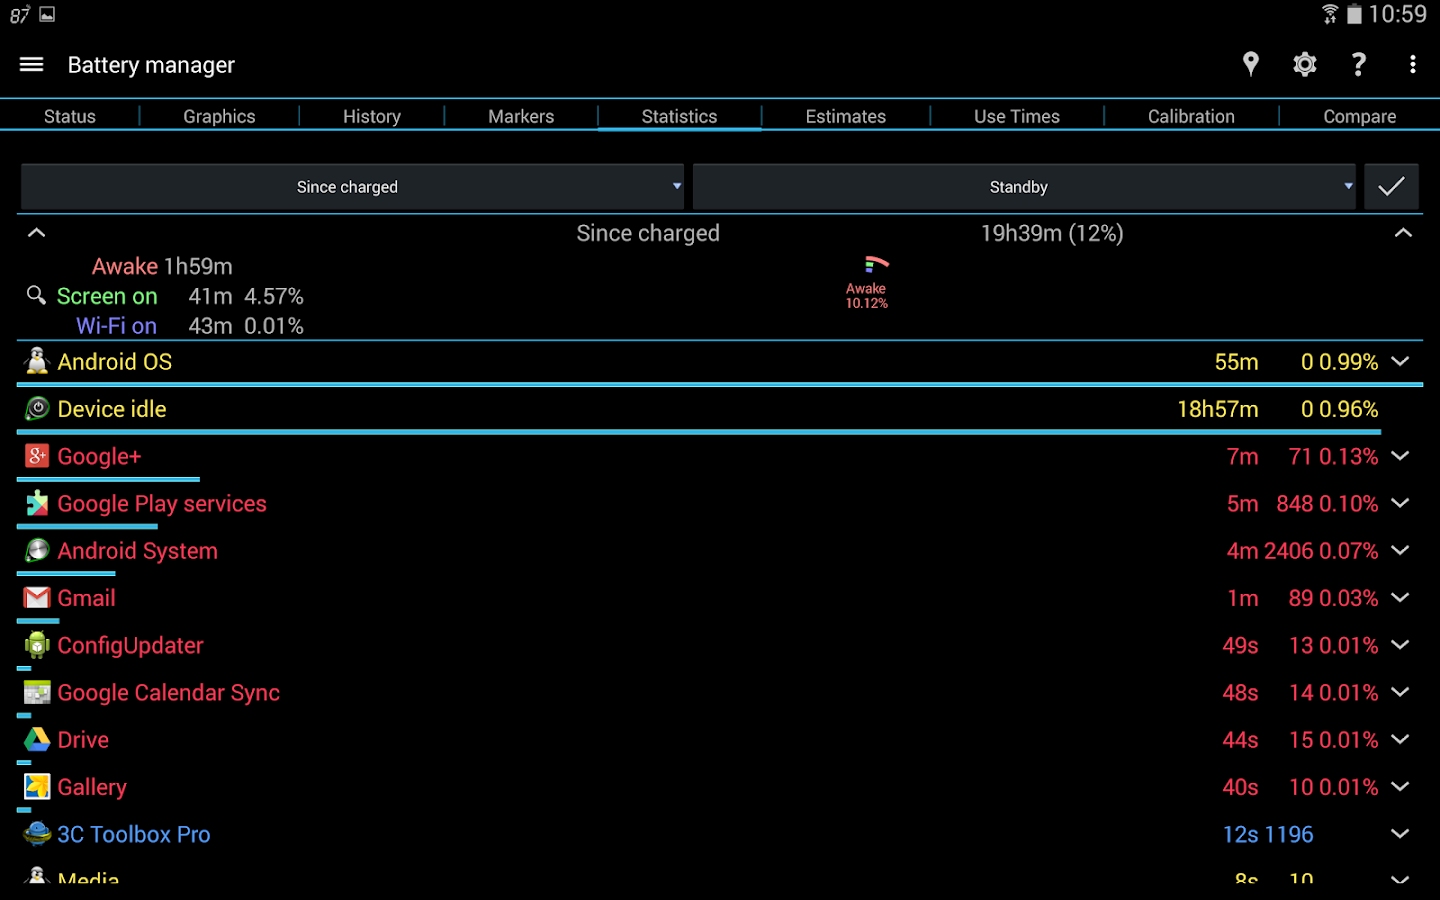Tap the 87 temperature notification indicator
This screenshot has width=1440, height=900.
(19, 14)
